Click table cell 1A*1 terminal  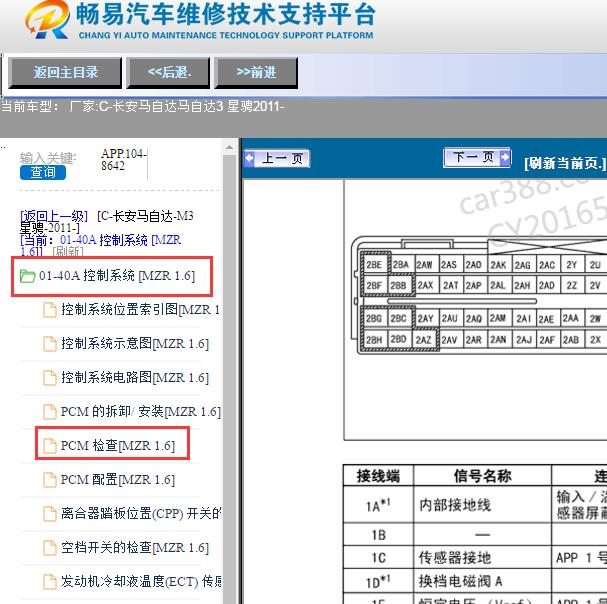[378, 505]
